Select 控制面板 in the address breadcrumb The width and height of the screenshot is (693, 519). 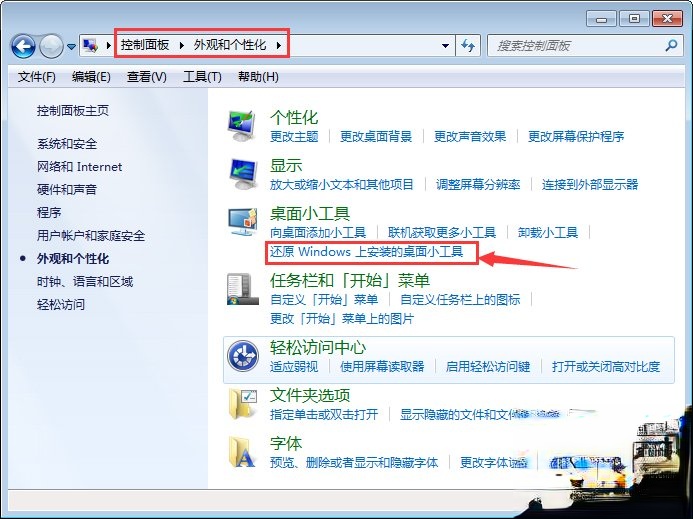click(145, 45)
